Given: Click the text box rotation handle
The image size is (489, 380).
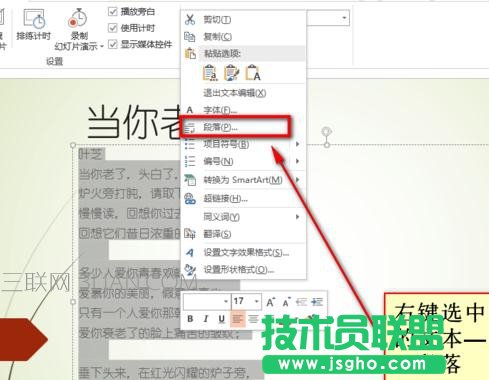Looking at the screenshot, I should [x=327, y=131].
